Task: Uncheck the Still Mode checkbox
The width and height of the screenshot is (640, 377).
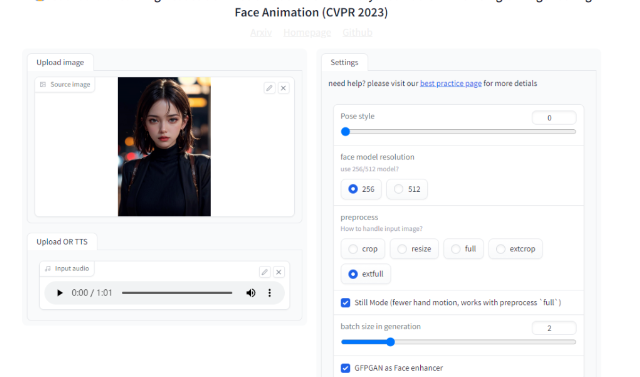Action: (345, 303)
